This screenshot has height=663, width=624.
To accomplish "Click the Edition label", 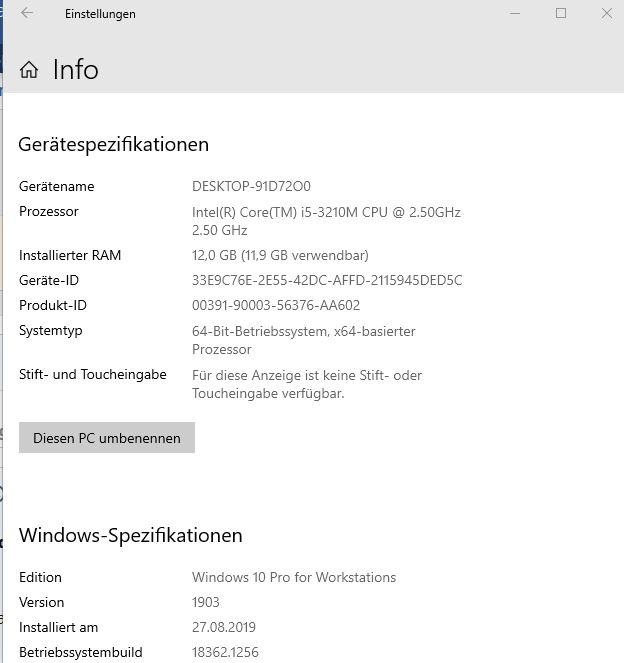I will point(40,577).
